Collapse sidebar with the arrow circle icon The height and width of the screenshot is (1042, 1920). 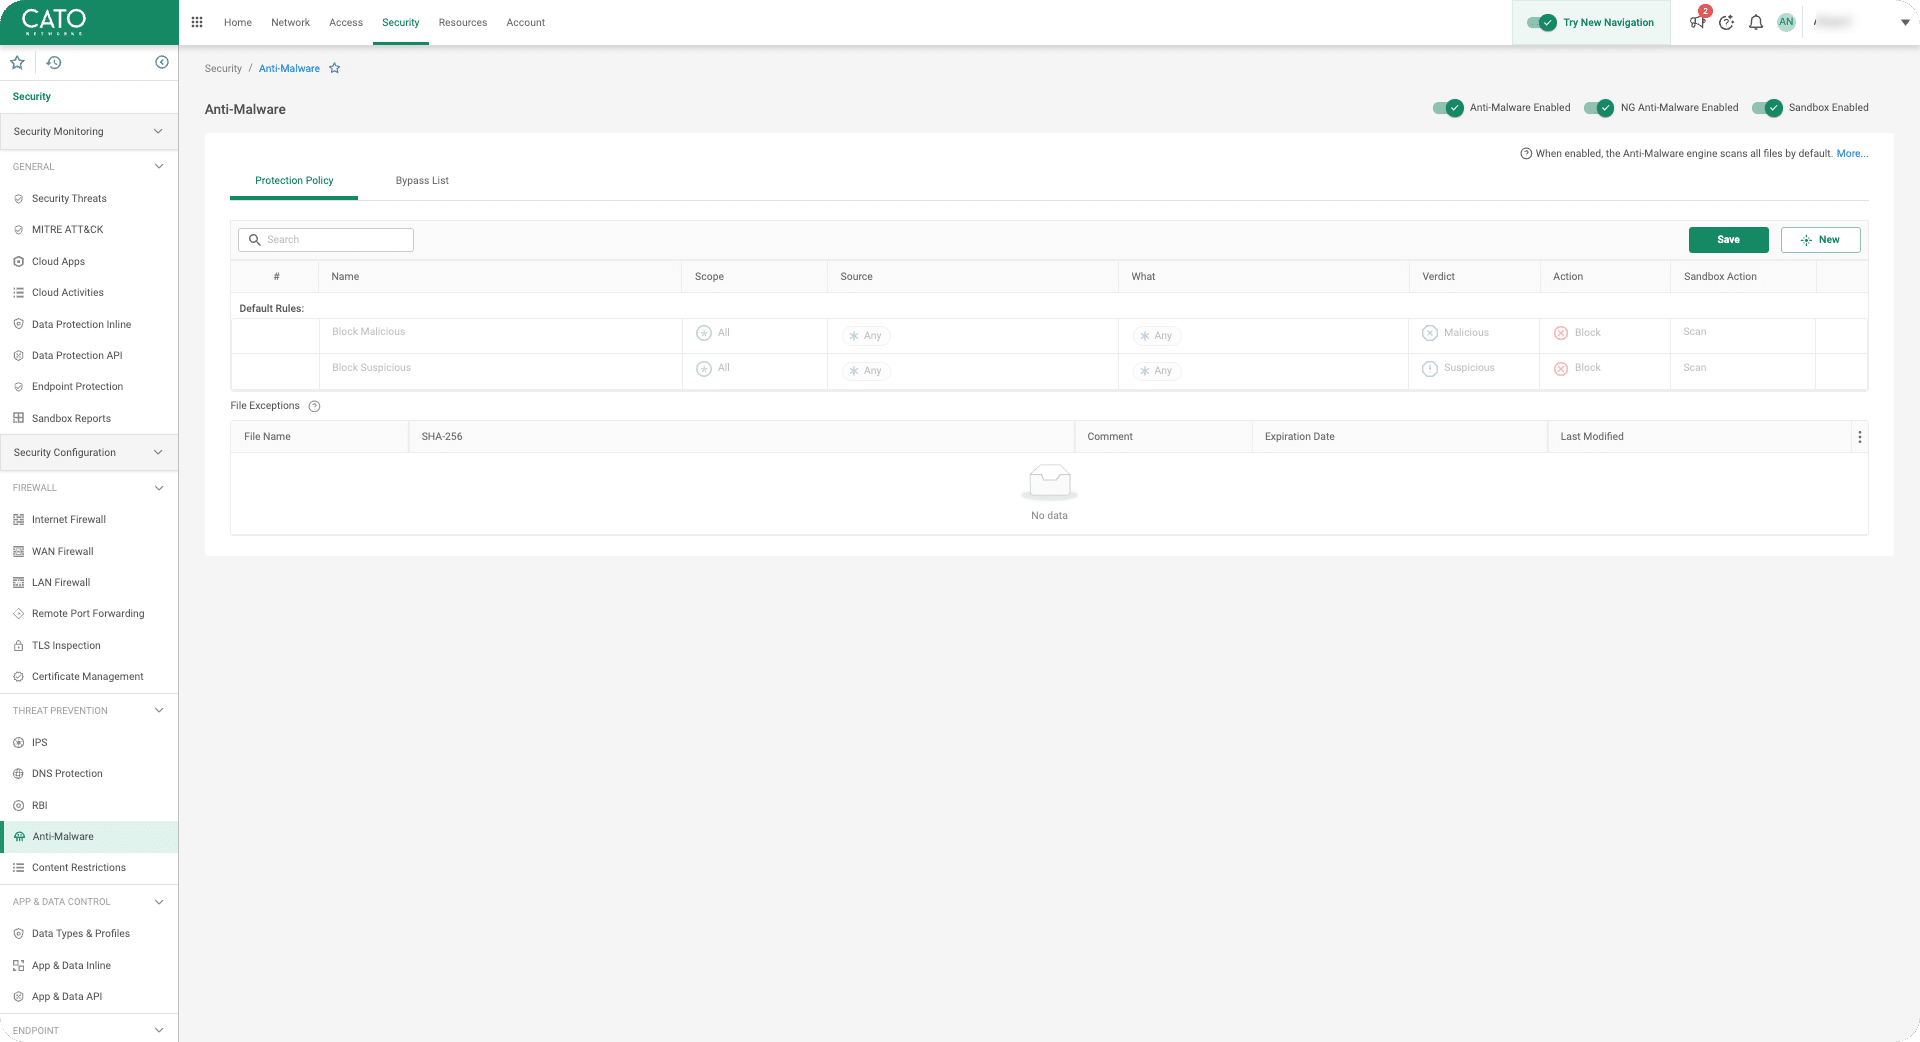[162, 62]
